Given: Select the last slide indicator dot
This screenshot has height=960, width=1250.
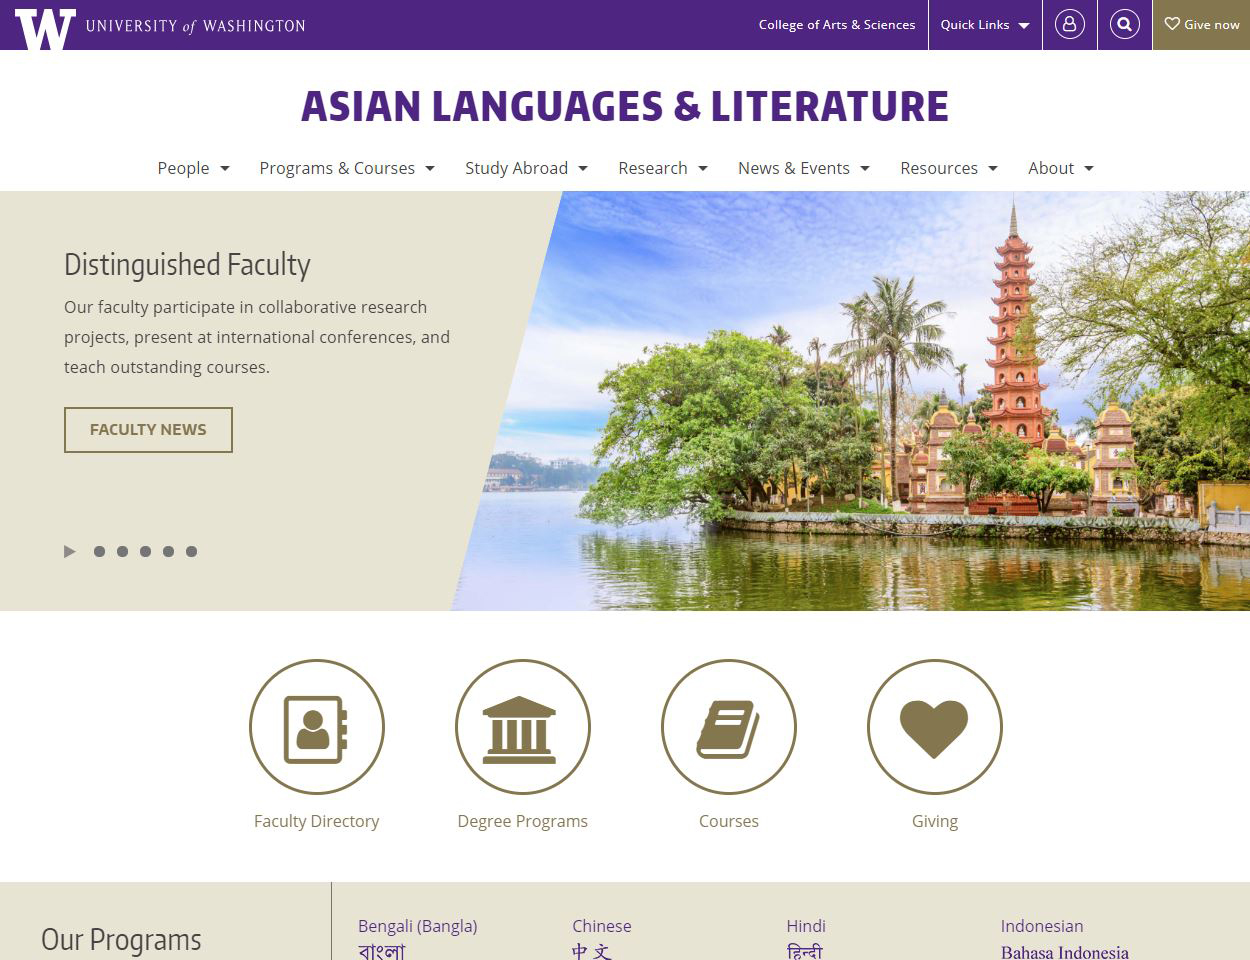Looking at the screenshot, I should [x=191, y=551].
